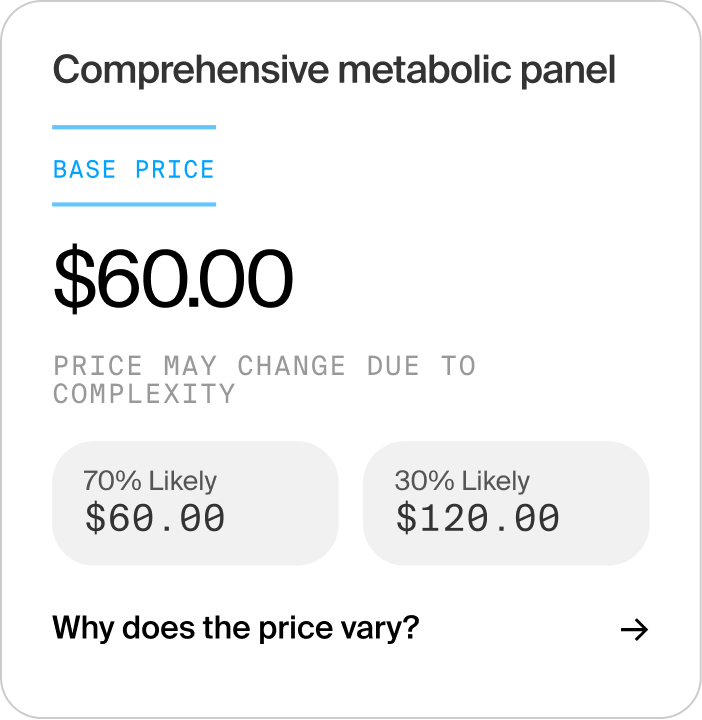Viewport: 702px width, 720px height.
Task: Click the "70% Likely" label text
Action: click(x=150, y=481)
